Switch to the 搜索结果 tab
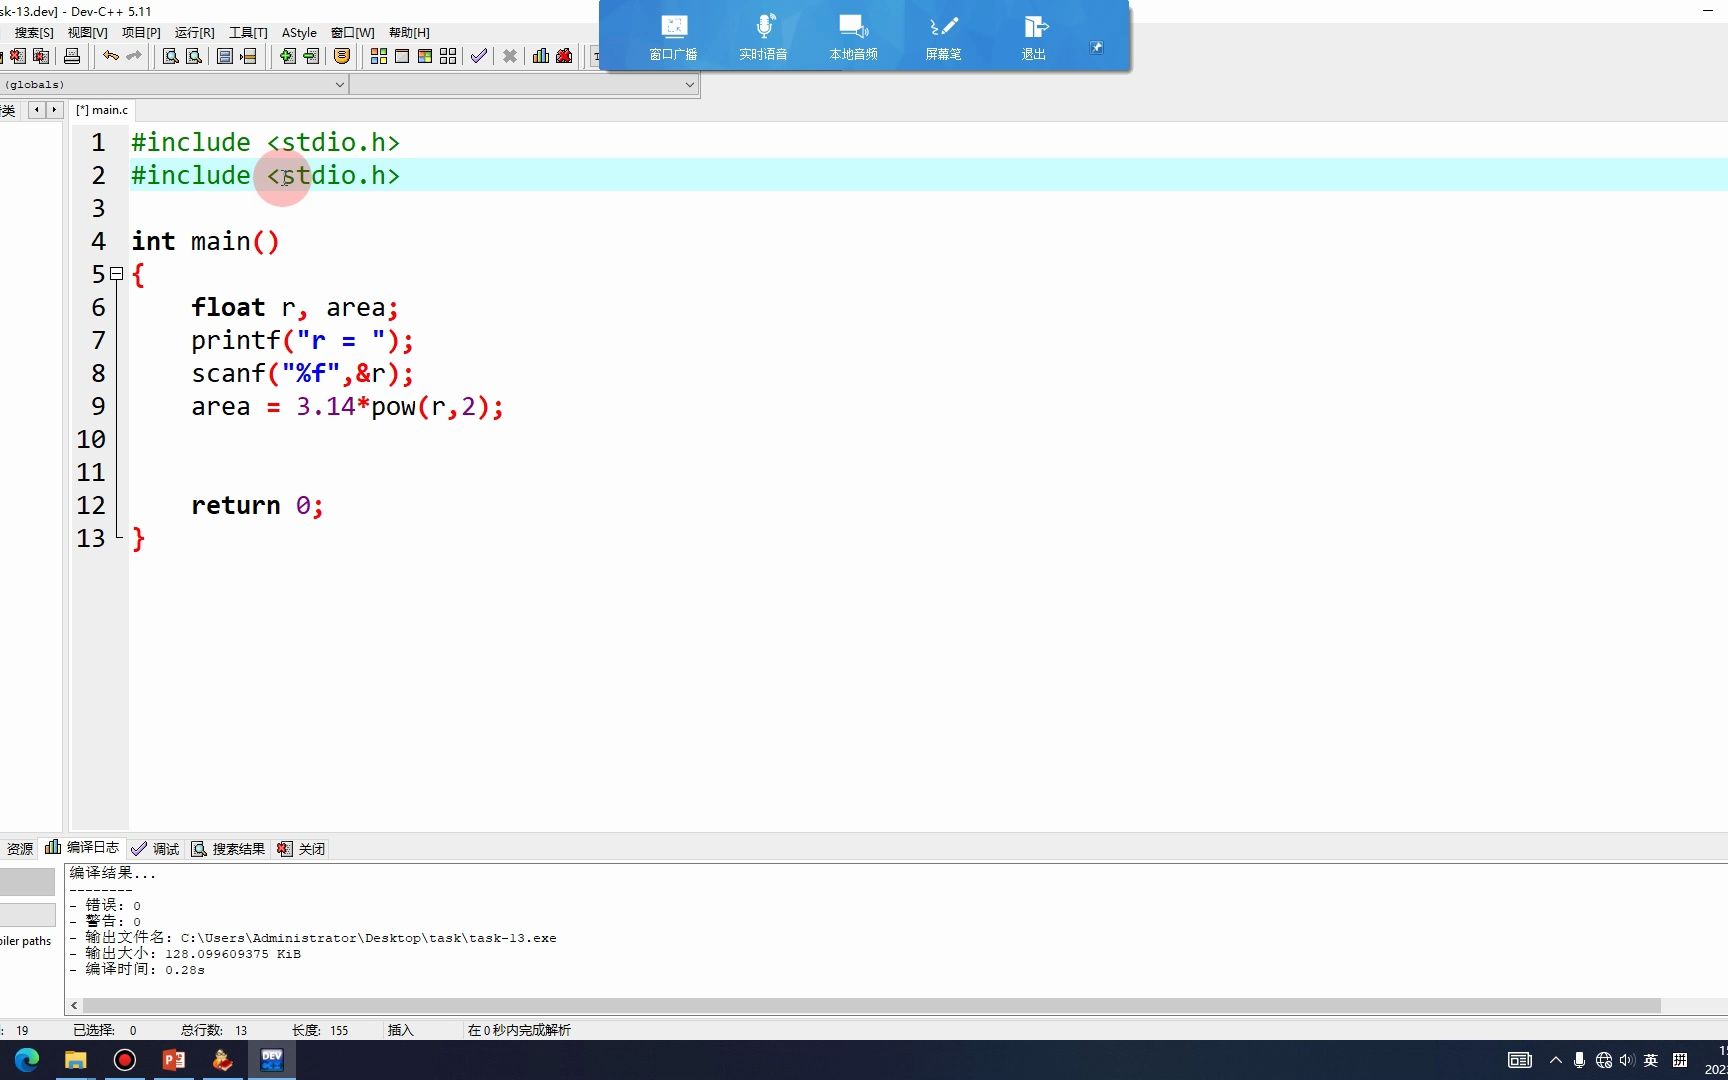This screenshot has width=1728, height=1080. (228, 849)
